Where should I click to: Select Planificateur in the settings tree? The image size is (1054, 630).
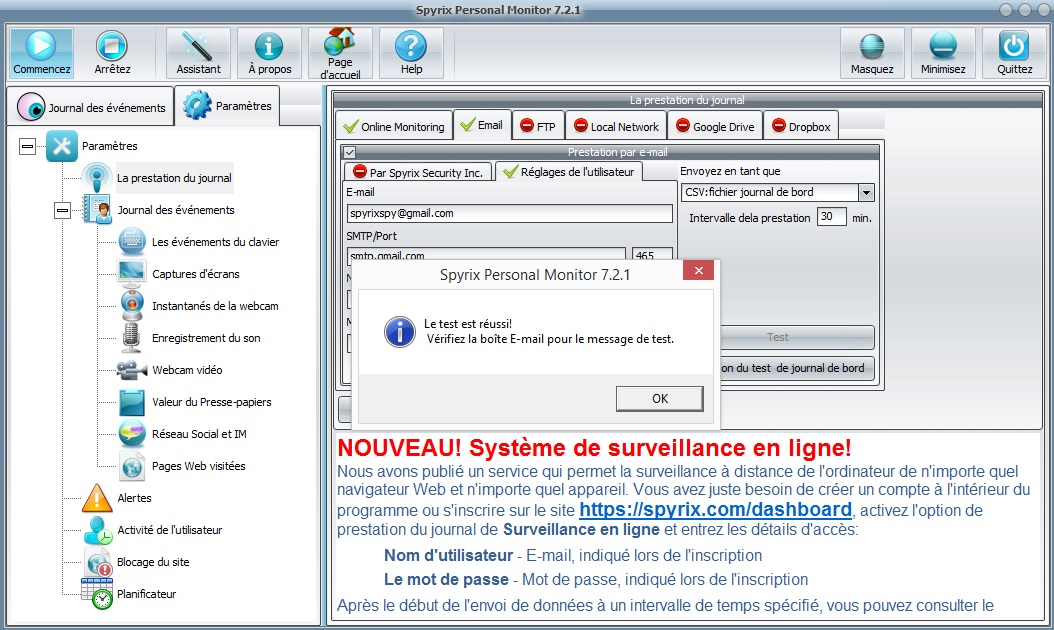coord(147,594)
